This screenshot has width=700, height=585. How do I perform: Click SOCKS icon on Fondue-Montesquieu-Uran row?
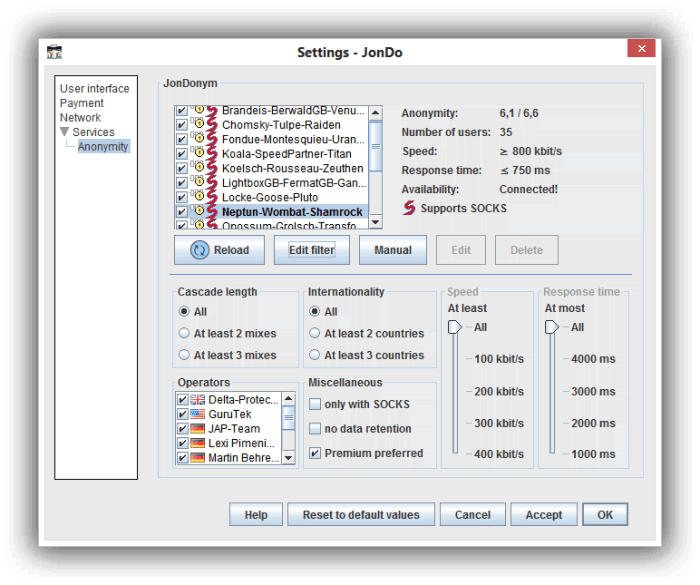(x=212, y=139)
